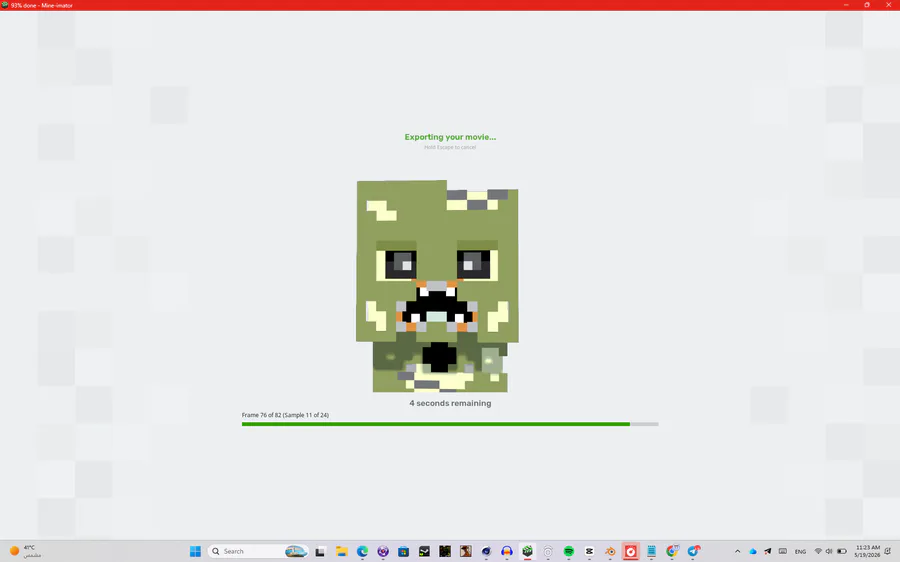Launch Microsoft Edge from the taskbar
Image resolution: width=900 pixels, height=562 pixels.
(x=362, y=551)
